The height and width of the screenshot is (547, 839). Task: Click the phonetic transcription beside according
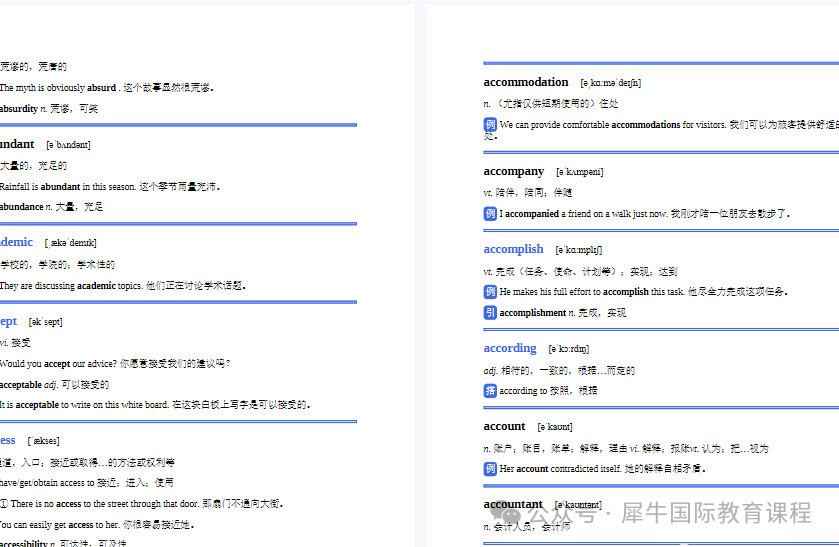pyautogui.click(x=569, y=349)
